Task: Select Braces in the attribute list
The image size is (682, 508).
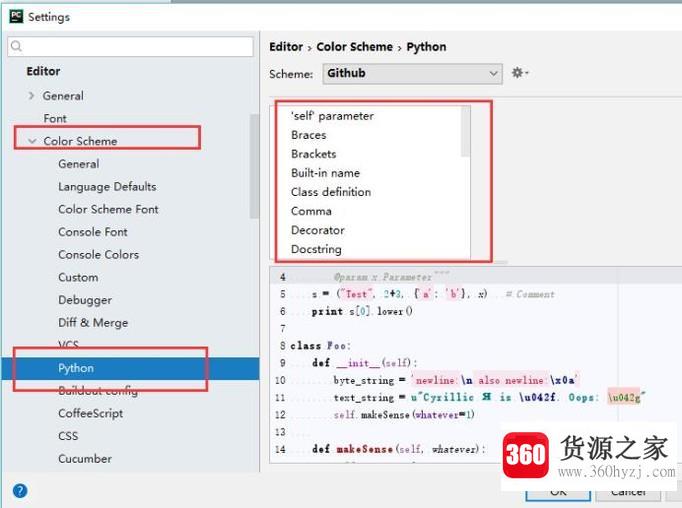Action: 308,135
